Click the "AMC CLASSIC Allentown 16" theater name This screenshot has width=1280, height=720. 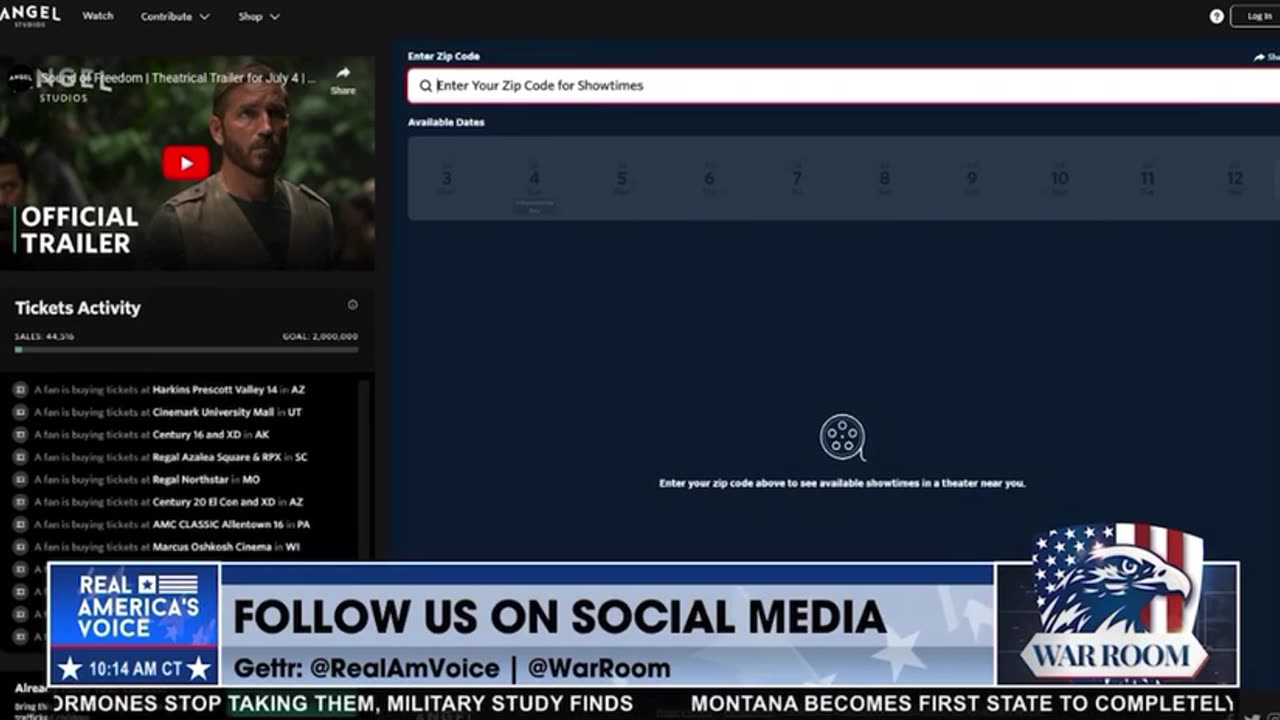click(x=218, y=525)
